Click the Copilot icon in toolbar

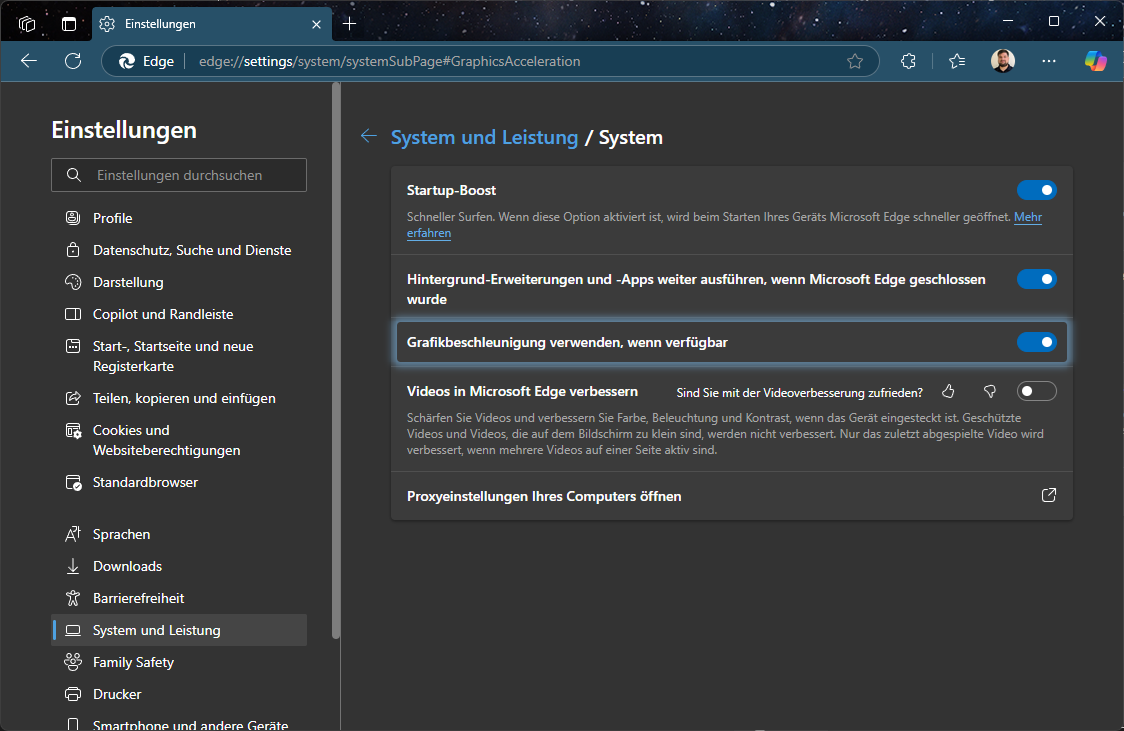pos(1096,61)
